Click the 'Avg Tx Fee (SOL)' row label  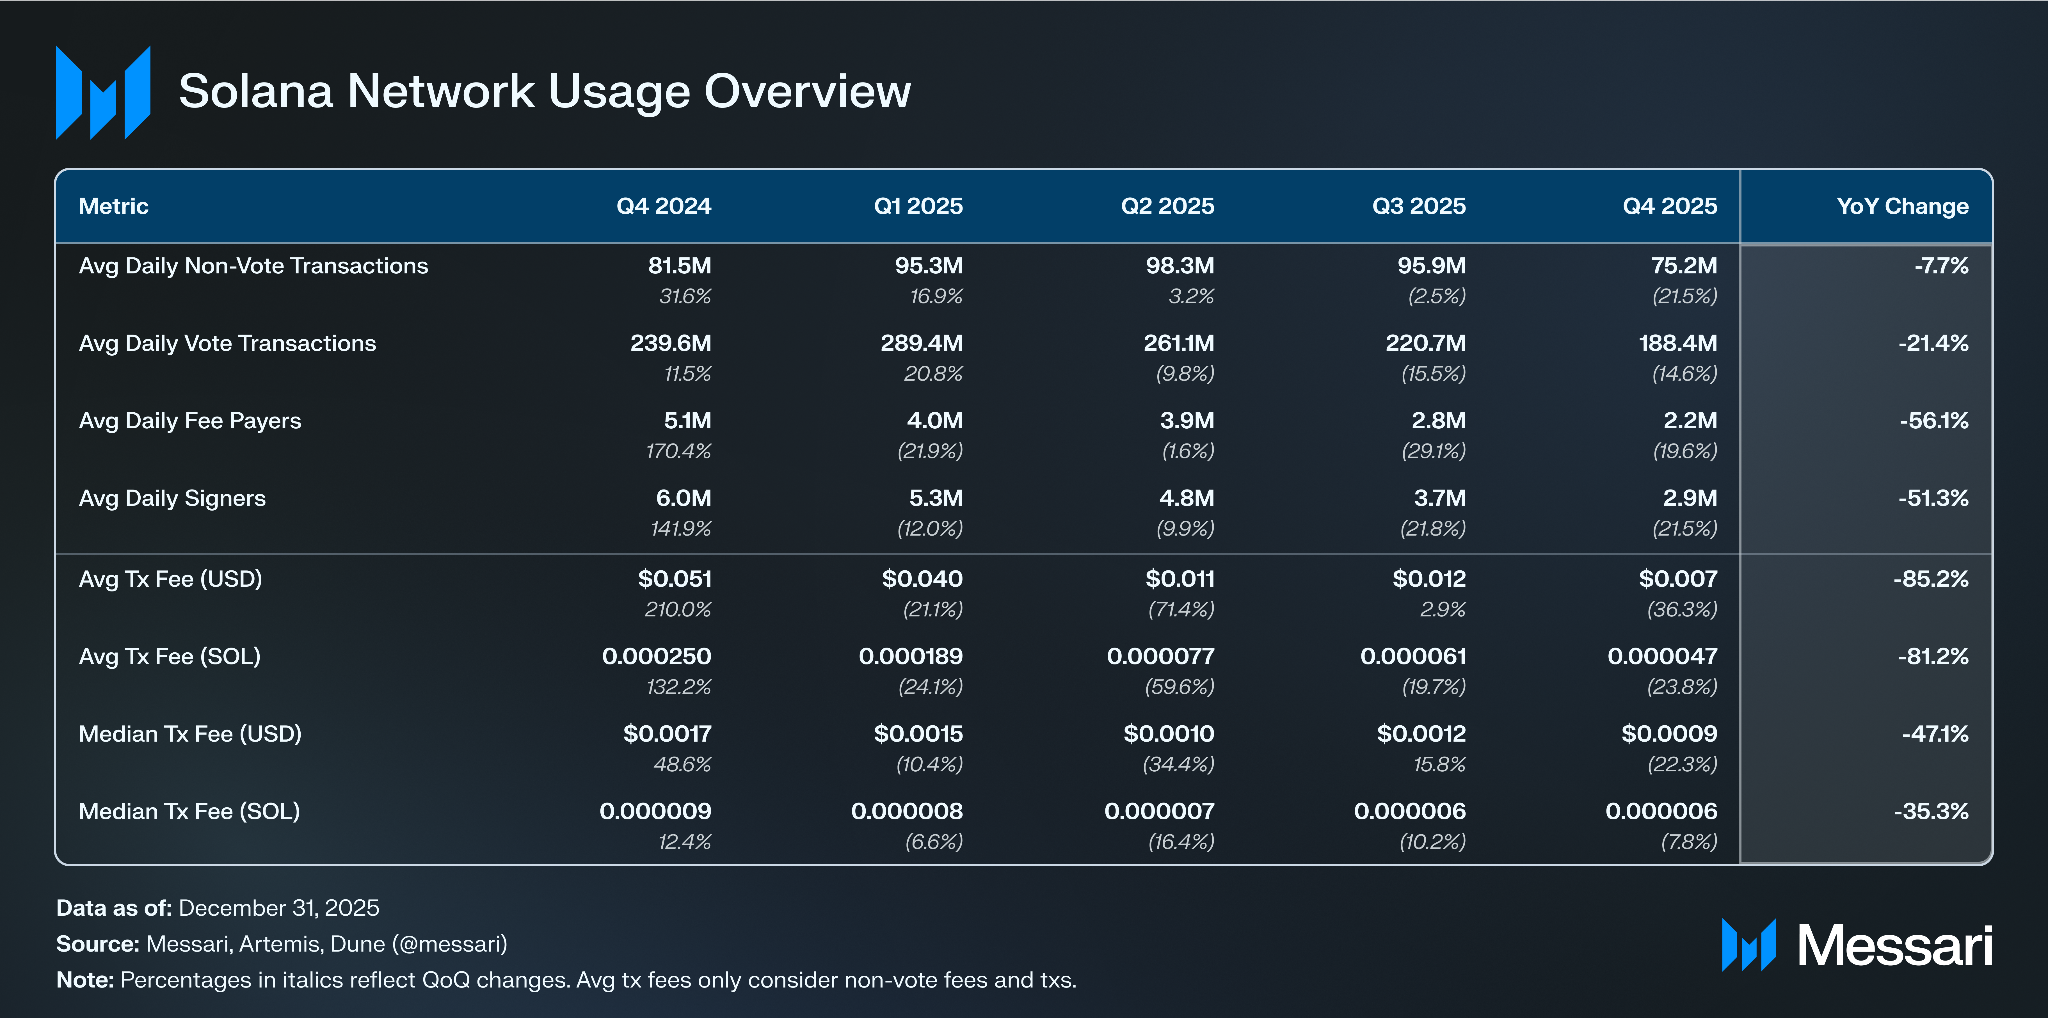(169, 656)
